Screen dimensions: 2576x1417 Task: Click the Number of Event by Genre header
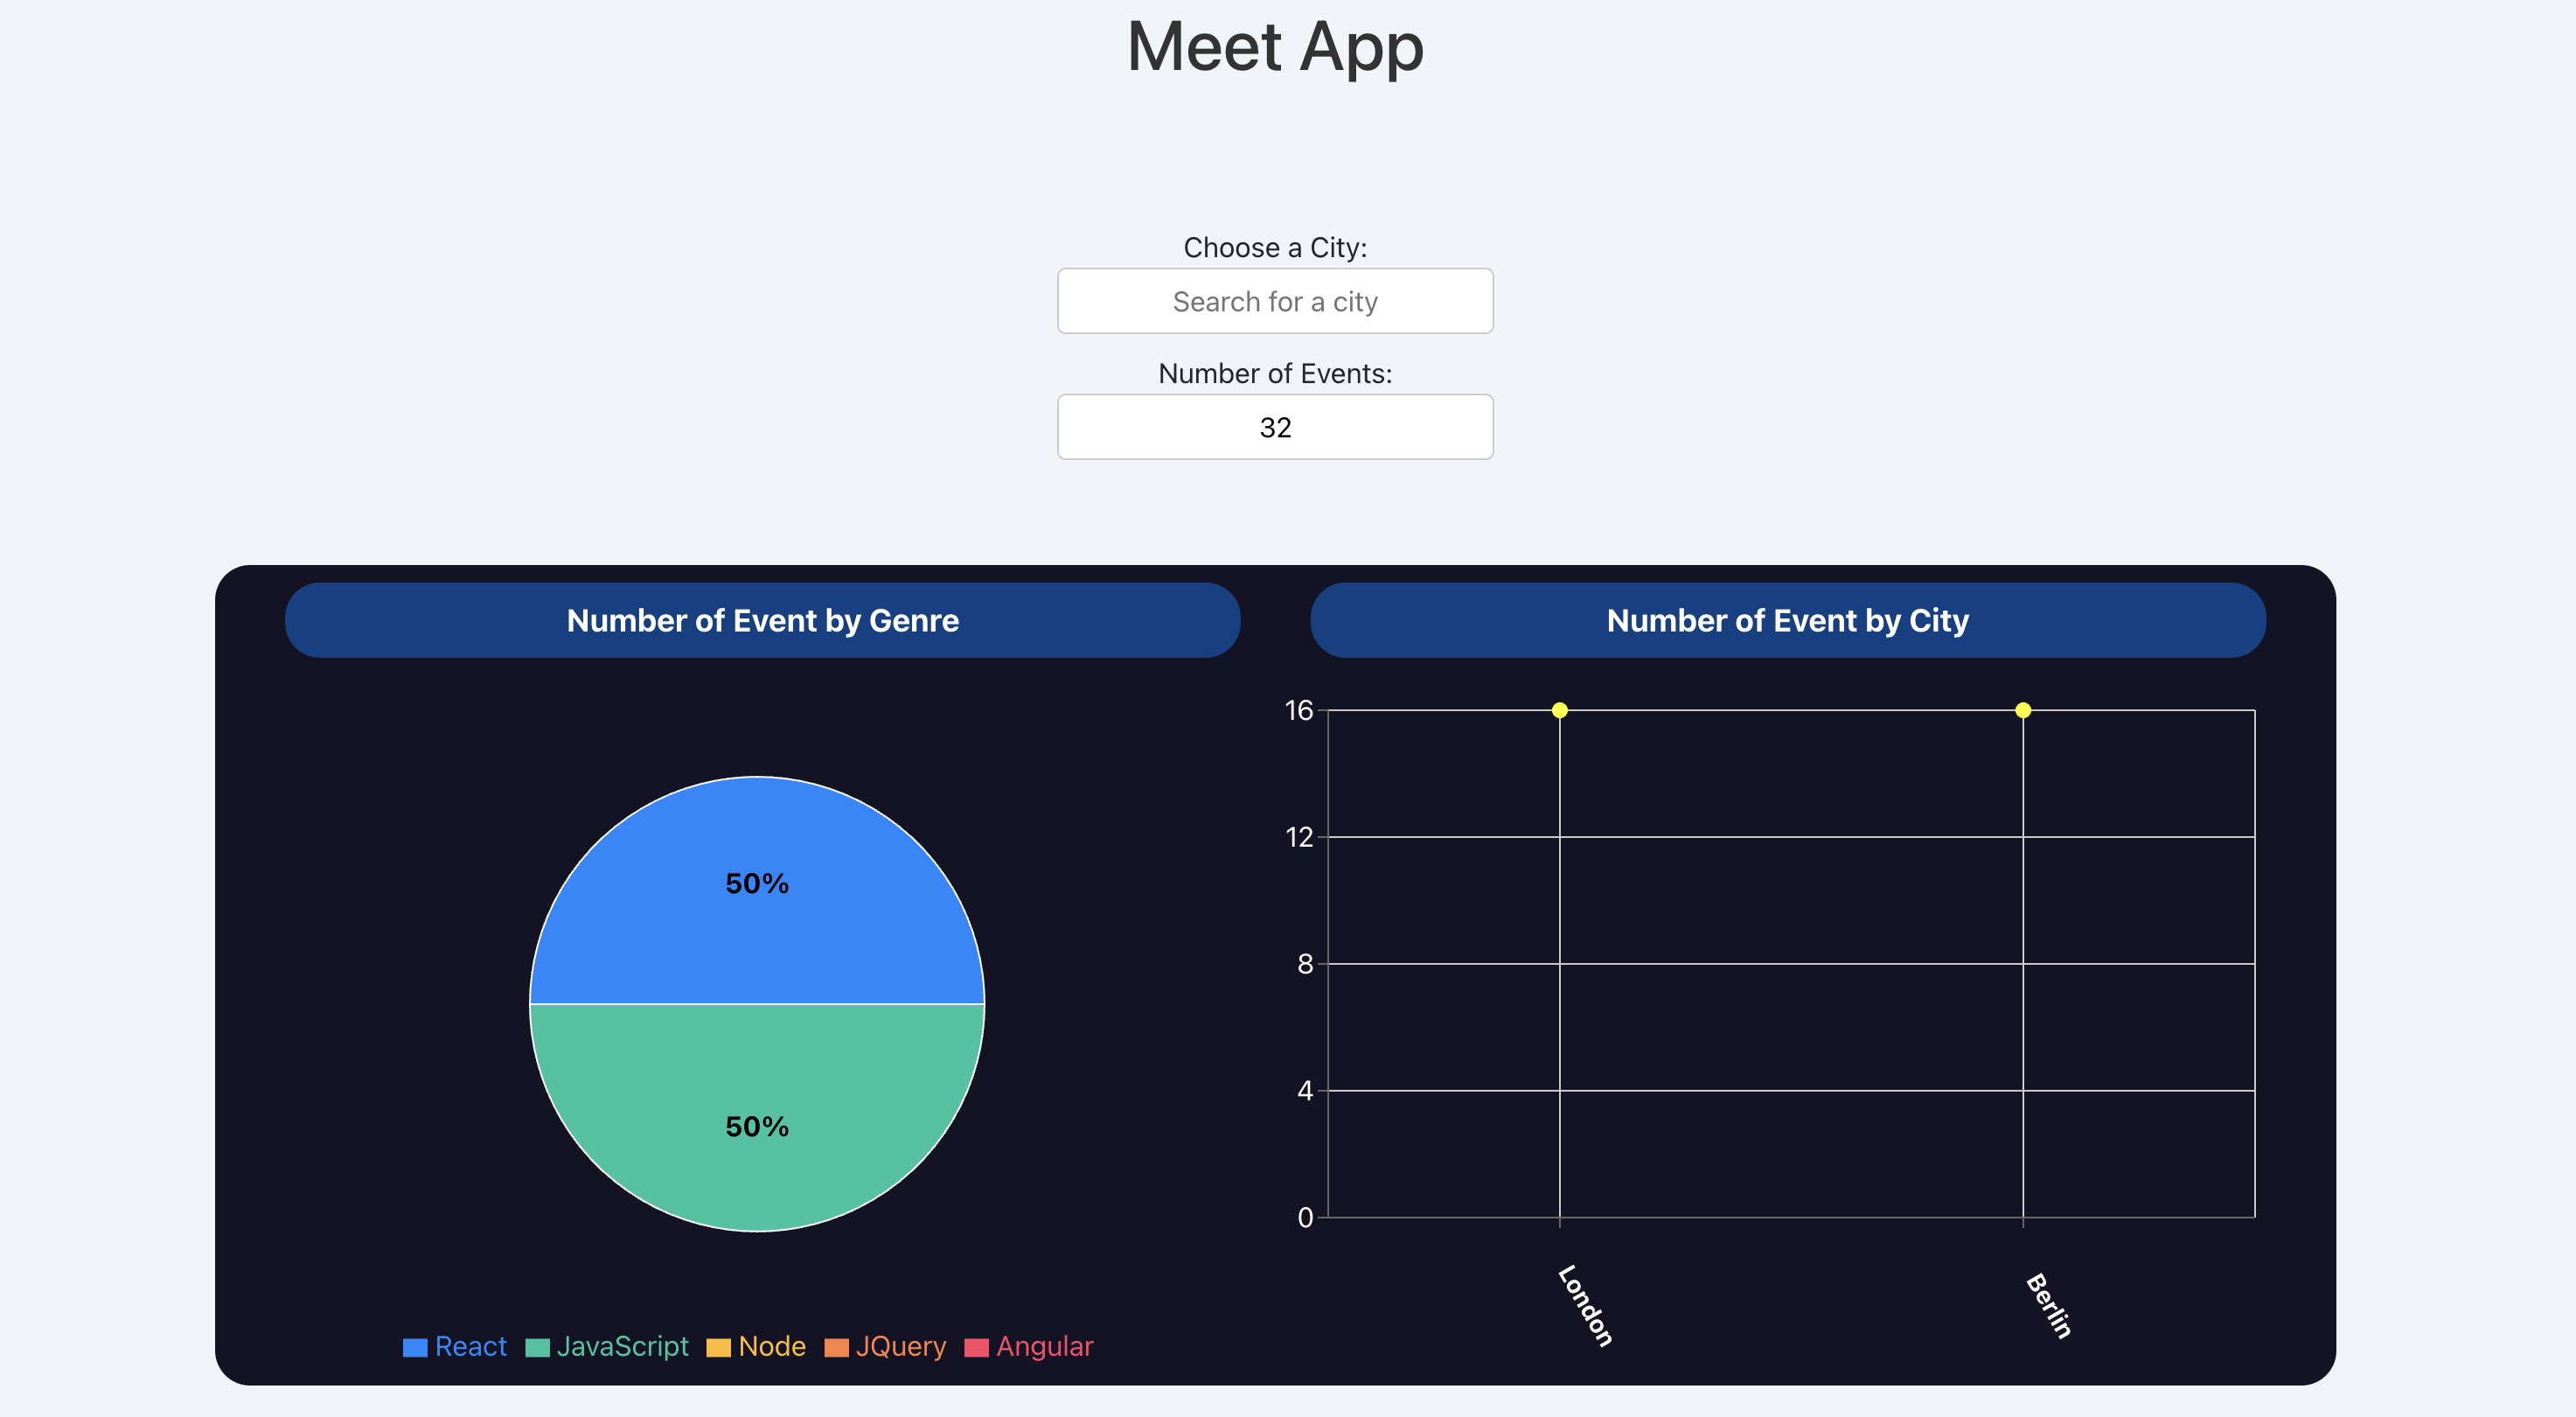click(763, 620)
